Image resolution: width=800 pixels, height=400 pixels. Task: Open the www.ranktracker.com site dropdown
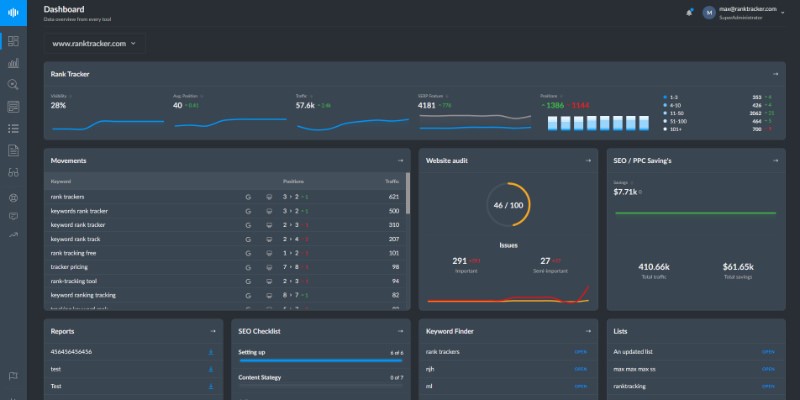click(94, 44)
